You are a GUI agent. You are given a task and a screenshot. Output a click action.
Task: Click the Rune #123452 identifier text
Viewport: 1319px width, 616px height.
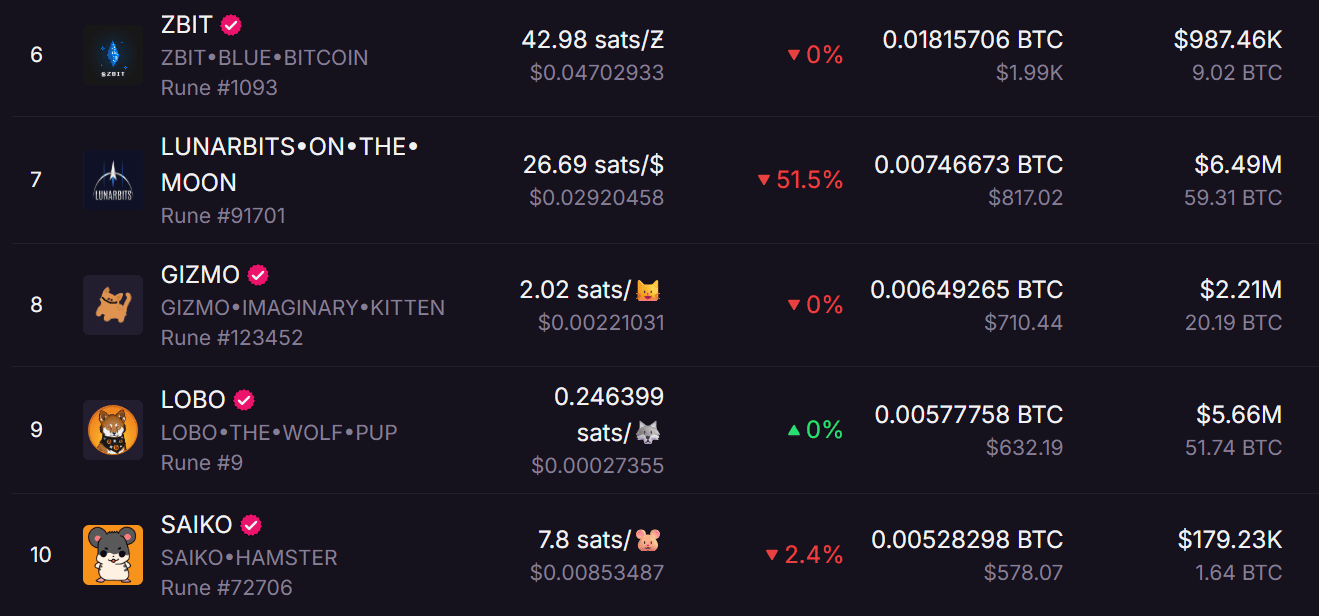tap(232, 337)
